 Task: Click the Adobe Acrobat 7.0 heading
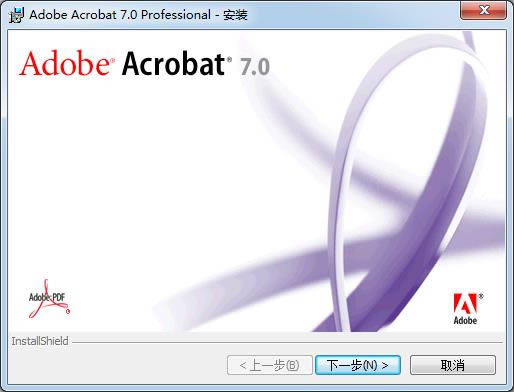tap(144, 63)
